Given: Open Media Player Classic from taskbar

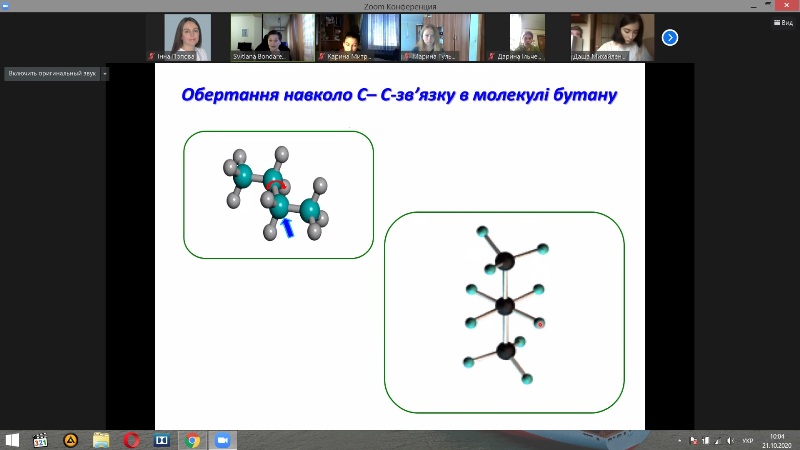Looking at the screenshot, I should [40, 440].
